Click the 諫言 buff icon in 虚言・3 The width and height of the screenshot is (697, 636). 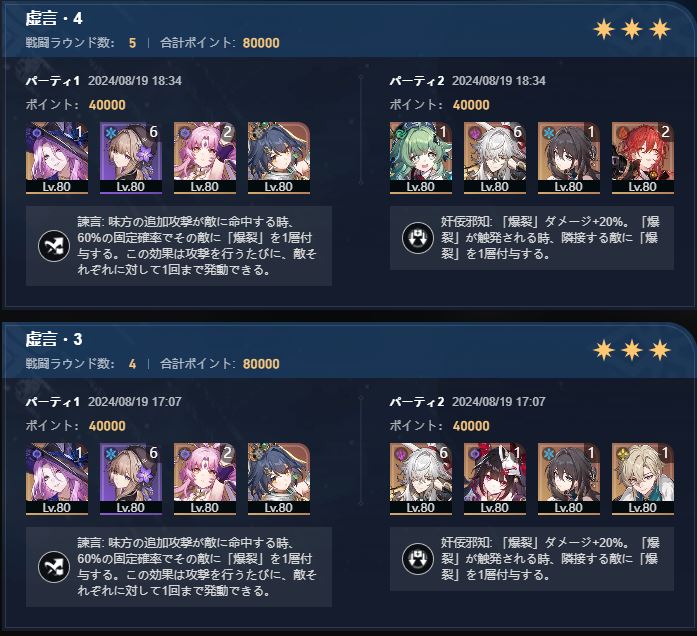pos(54,567)
